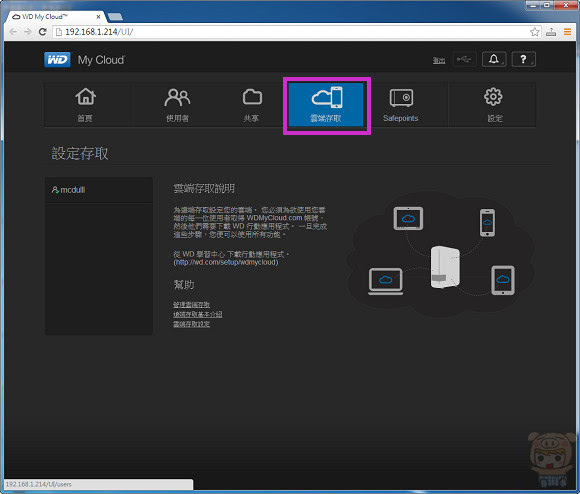
Task: Open the 設定 Settings gear tab
Action: tap(493, 105)
